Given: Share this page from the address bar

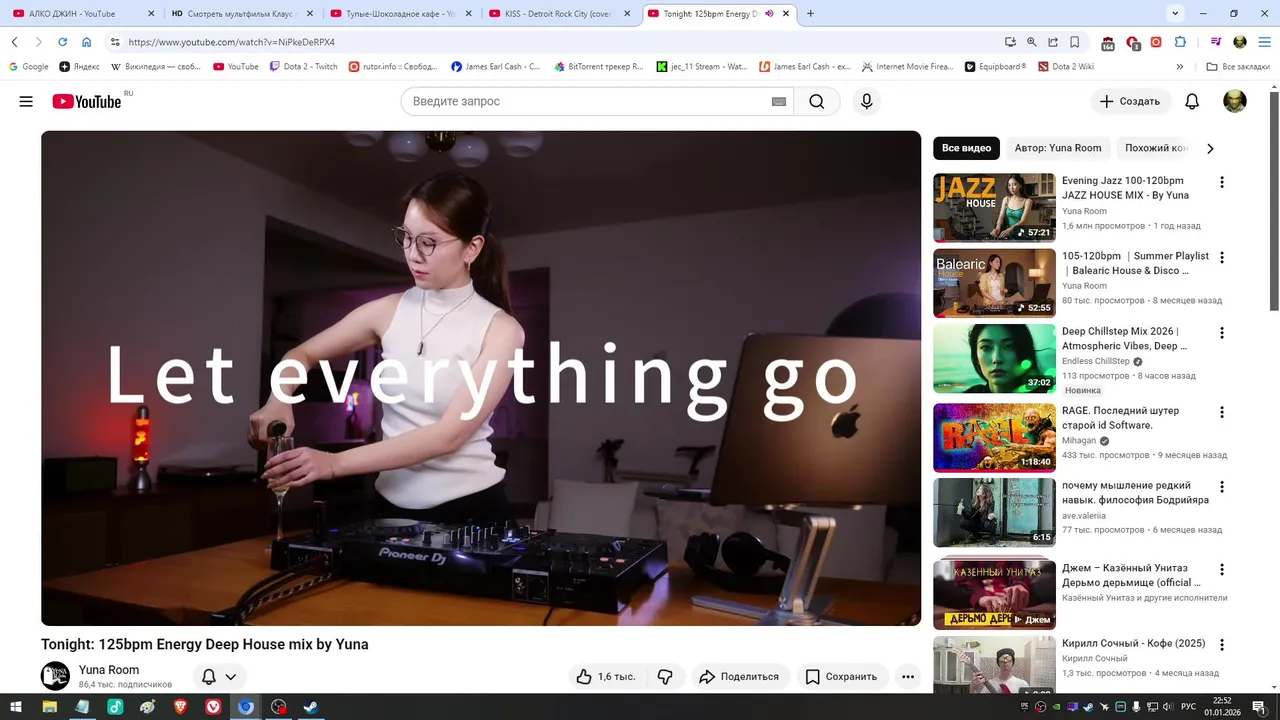Looking at the screenshot, I should click(x=1053, y=42).
